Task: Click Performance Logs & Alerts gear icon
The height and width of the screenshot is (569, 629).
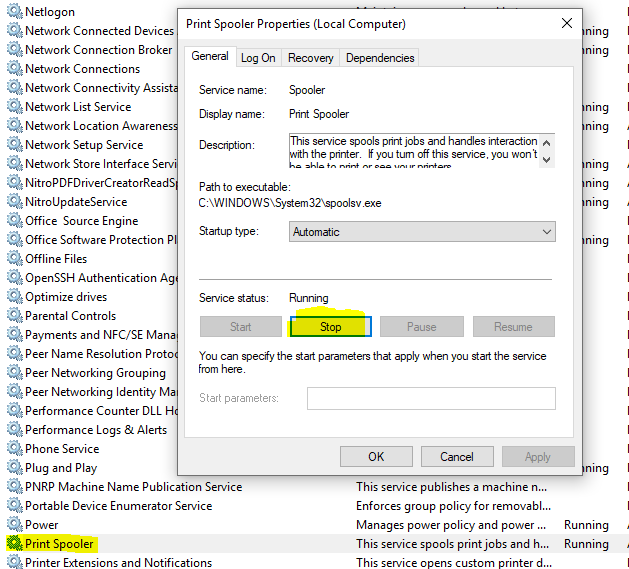Action: pos(14,429)
